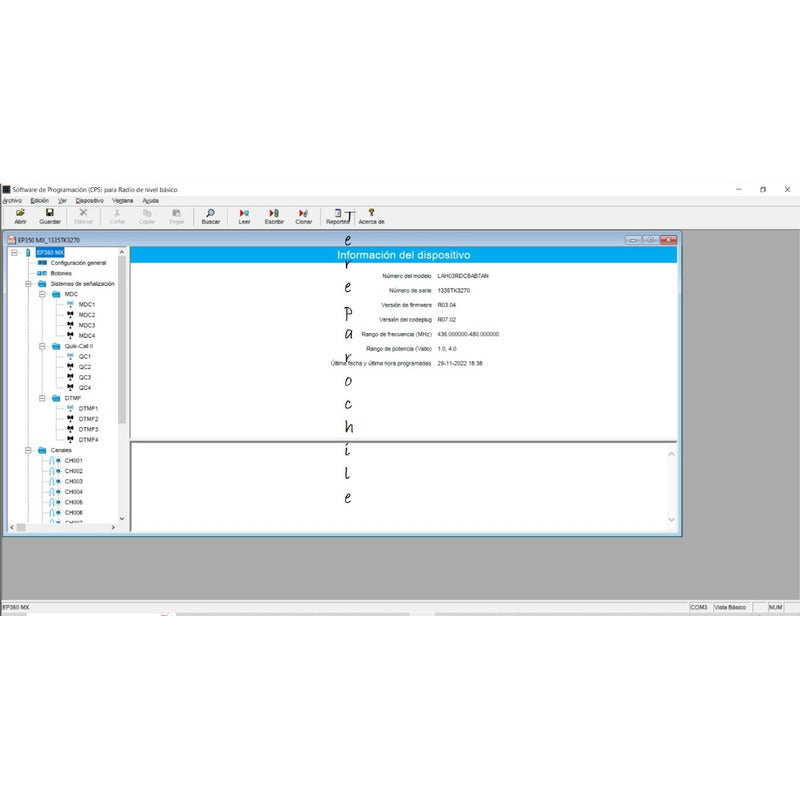Click the Leer read-from-radio icon
The height and width of the screenshot is (800, 800).
click(243, 214)
